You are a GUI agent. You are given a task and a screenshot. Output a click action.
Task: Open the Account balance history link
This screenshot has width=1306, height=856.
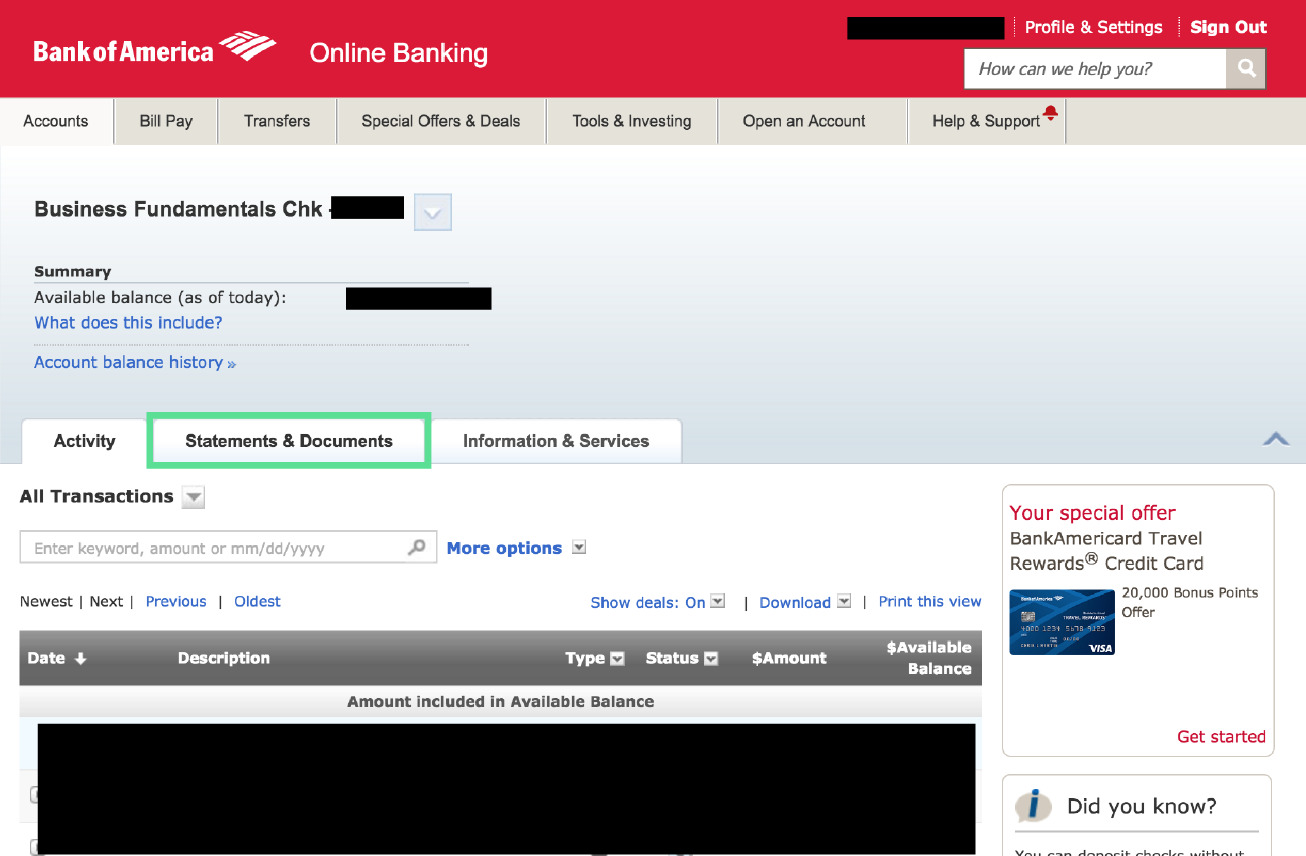134,362
